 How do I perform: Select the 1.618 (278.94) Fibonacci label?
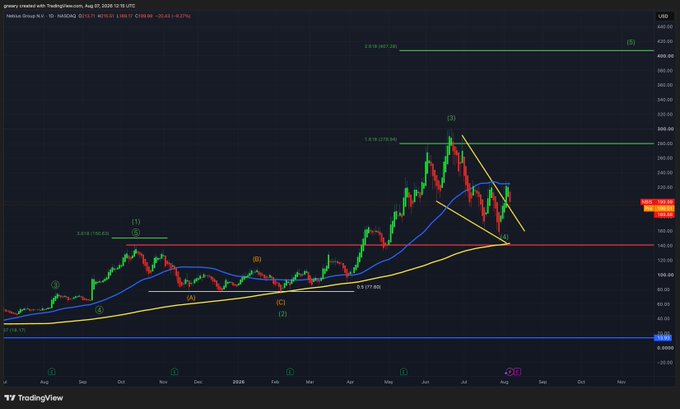pyautogui.click(x=381, y=140)
